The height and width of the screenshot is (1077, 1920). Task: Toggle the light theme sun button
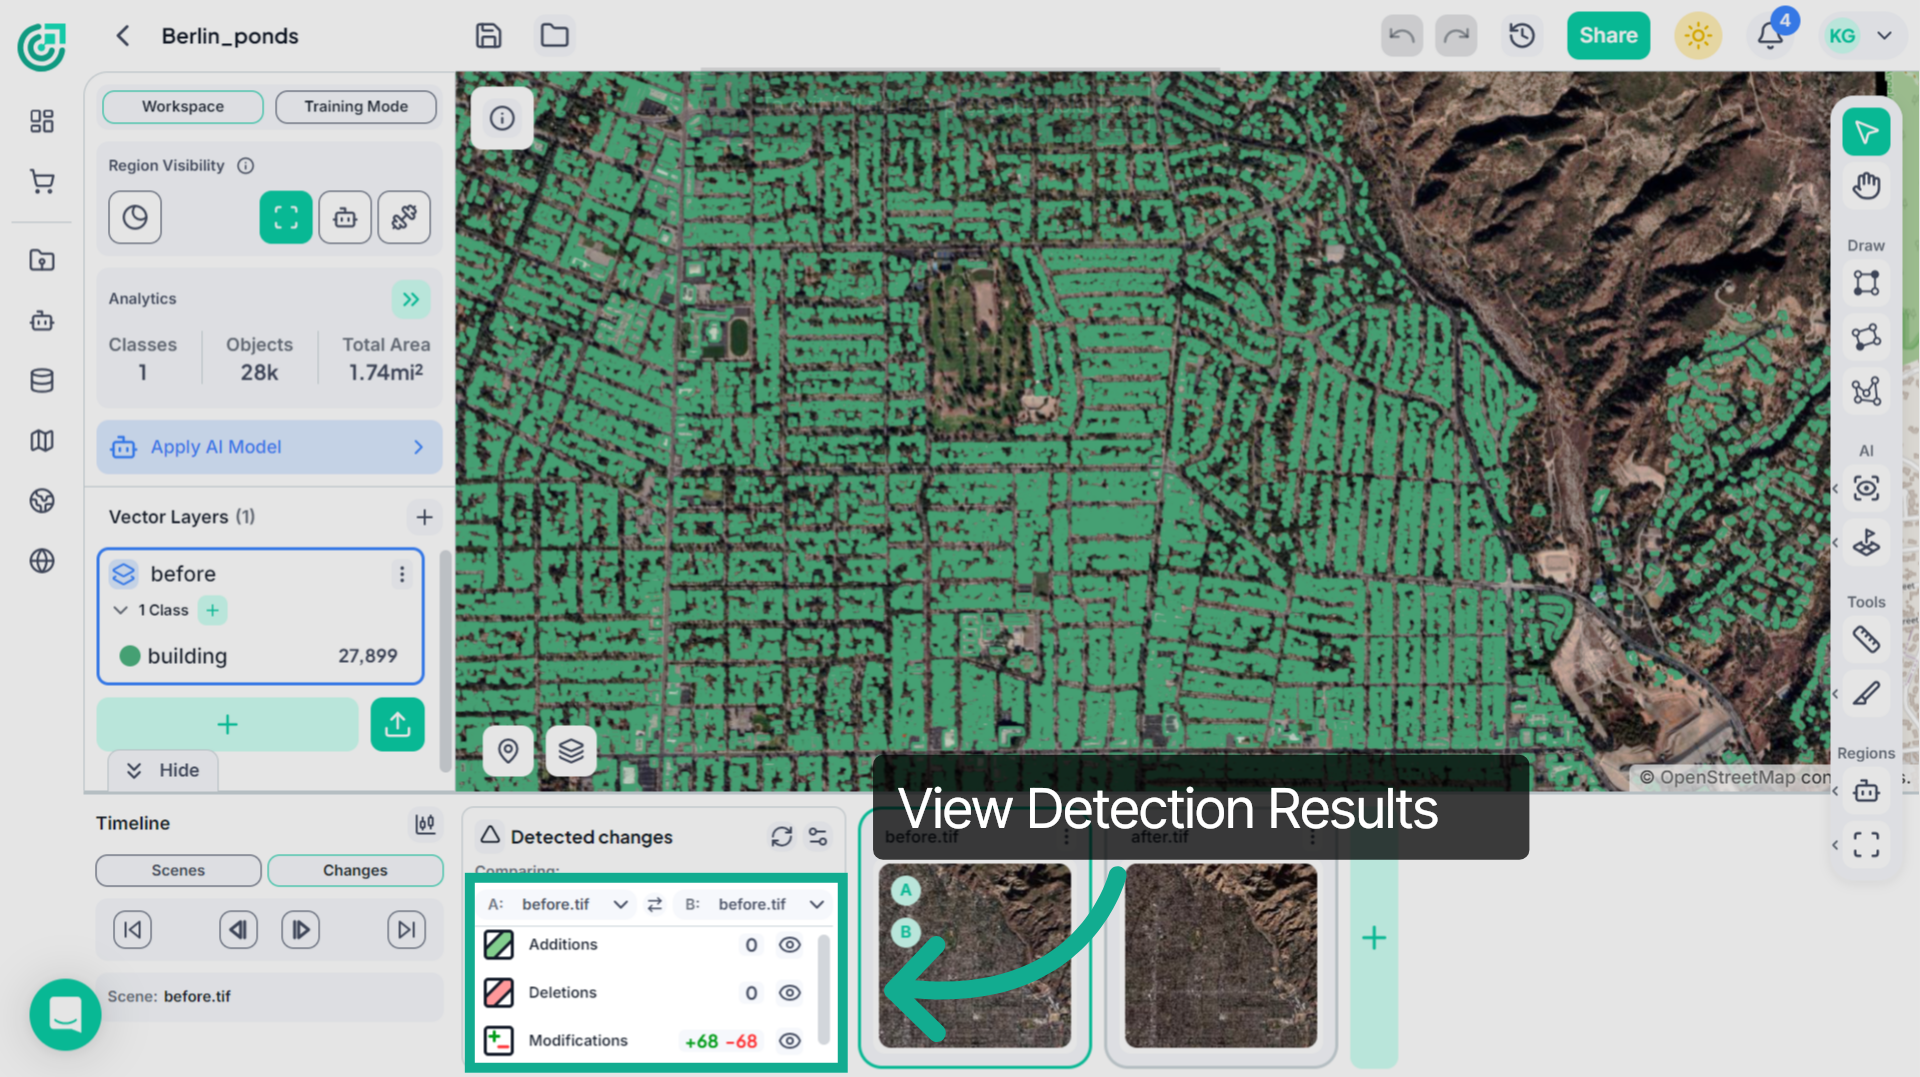(1698, 36)
